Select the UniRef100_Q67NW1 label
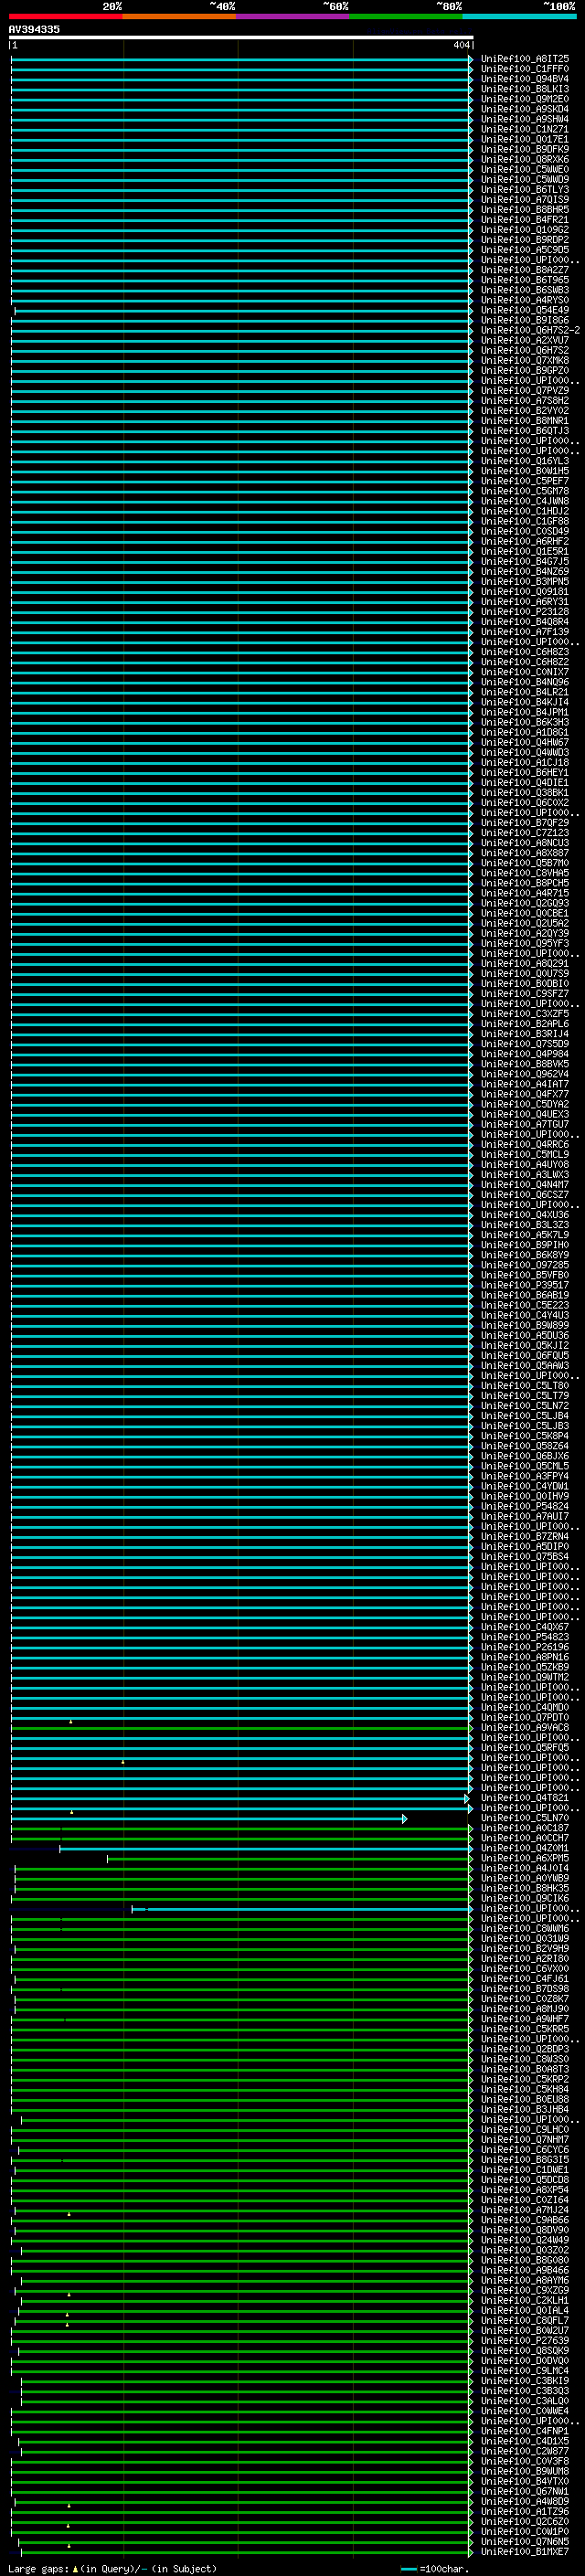 [525, 2492]
